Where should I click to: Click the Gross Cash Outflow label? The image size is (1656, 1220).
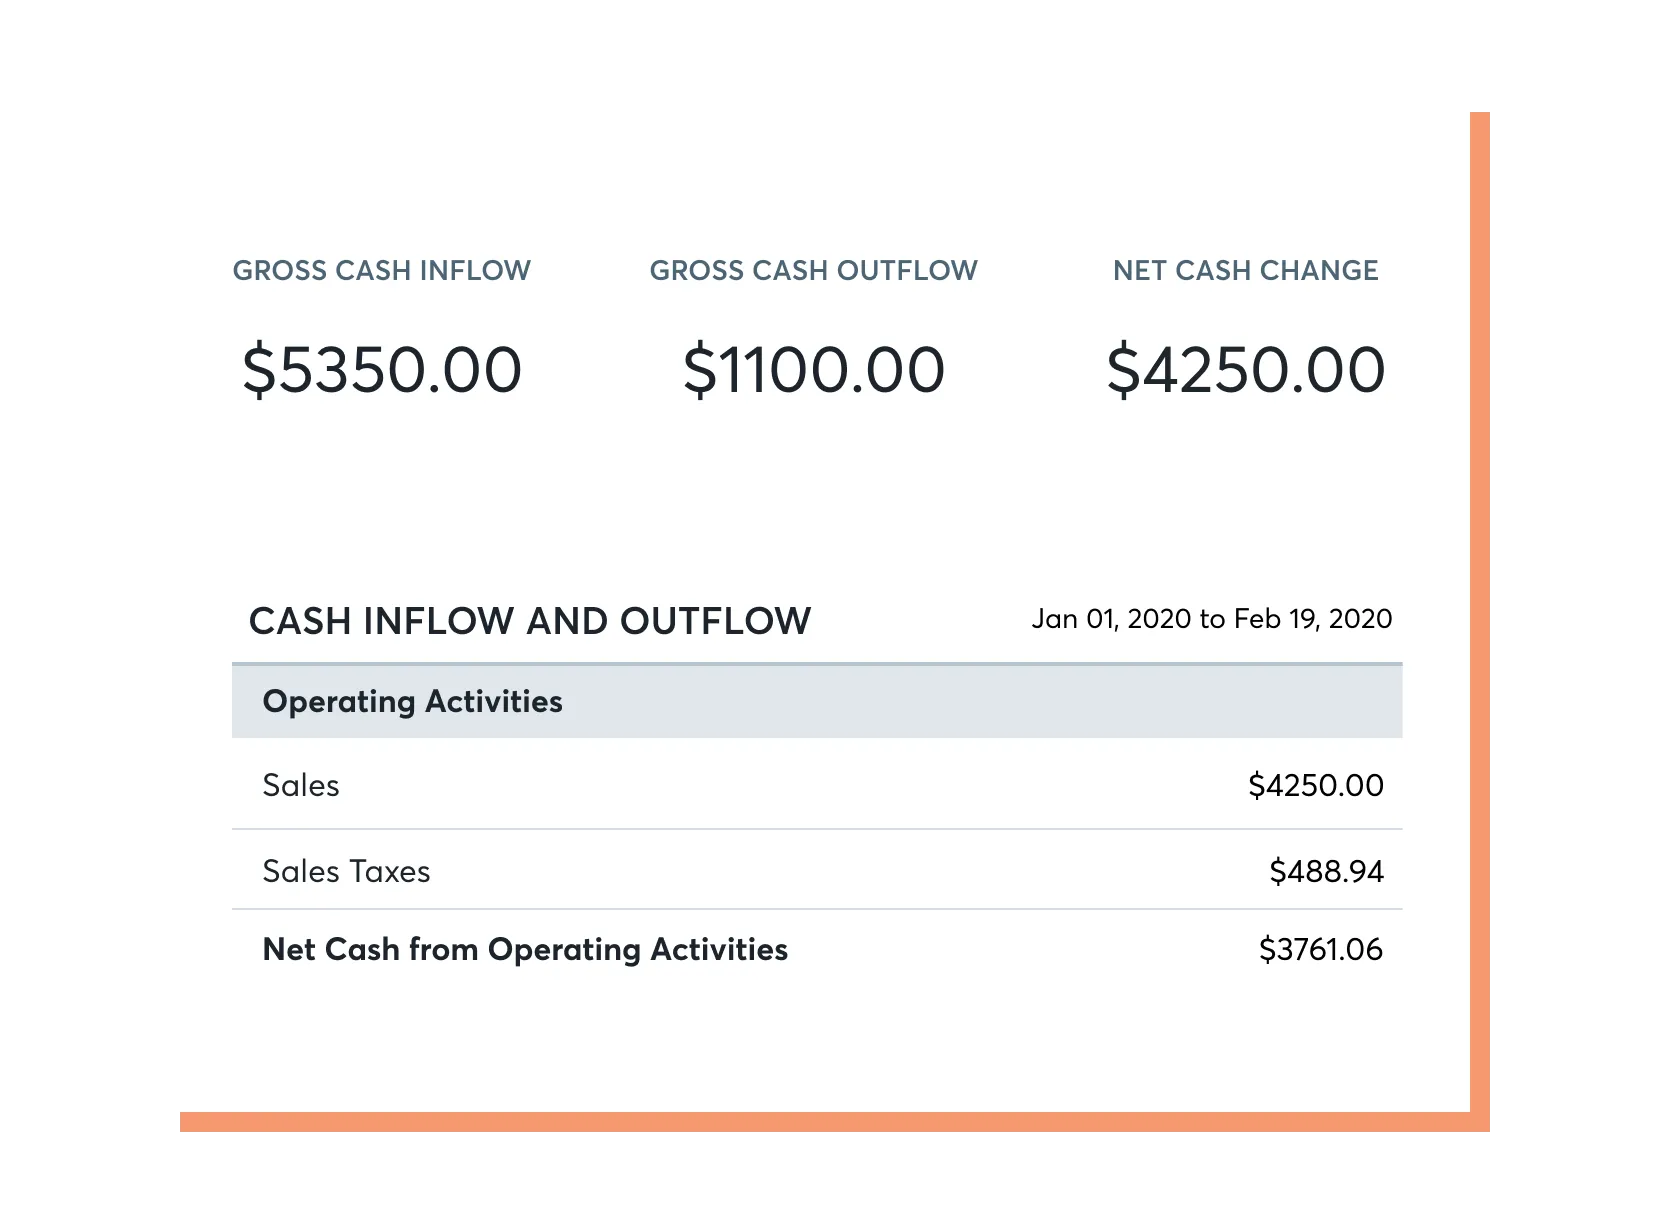pyautogui.click(x=813, y=271)
